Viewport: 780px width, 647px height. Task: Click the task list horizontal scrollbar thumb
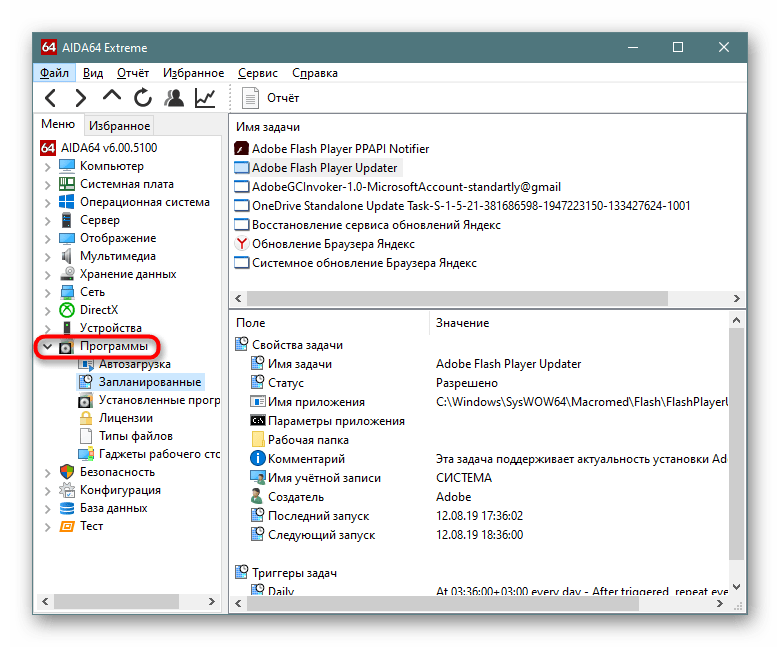pyautogui.click(x=457, y=298)
